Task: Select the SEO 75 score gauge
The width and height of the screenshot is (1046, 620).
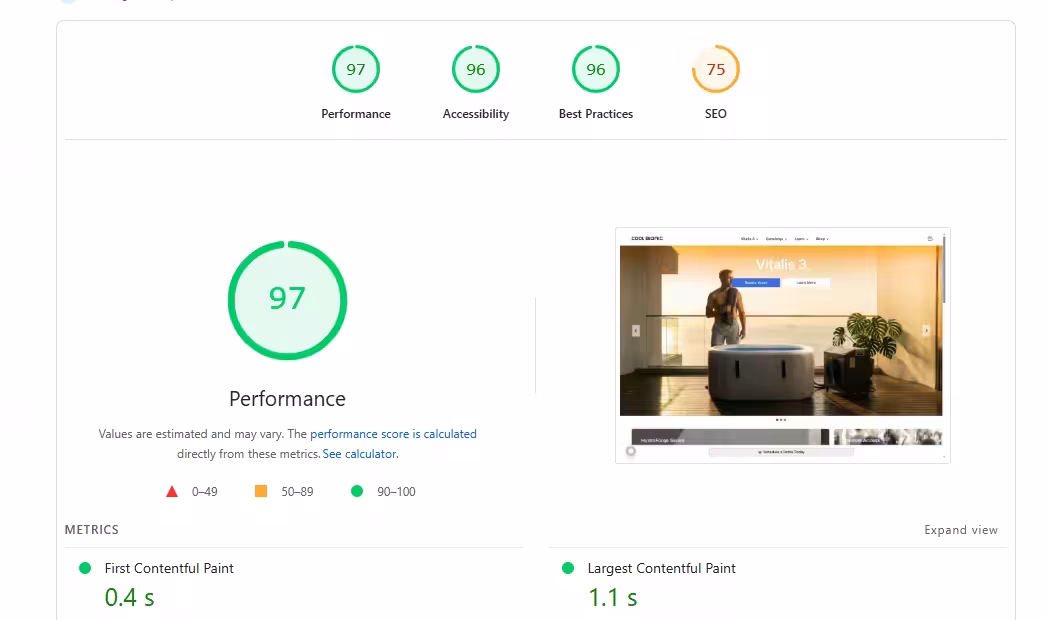Action: click(x=716, y=69)
